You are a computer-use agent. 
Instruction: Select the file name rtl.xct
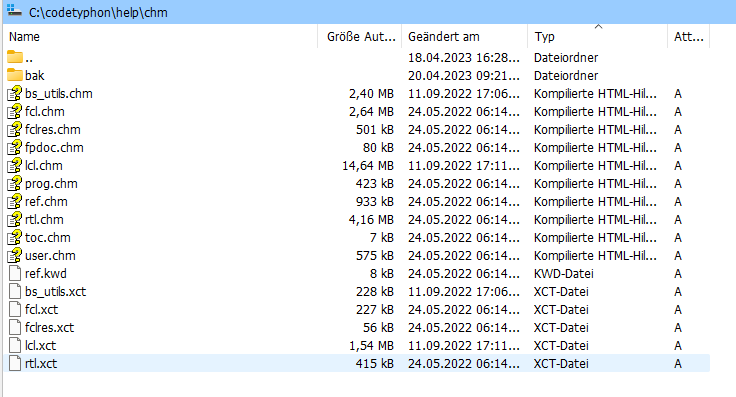coord(41,363)
